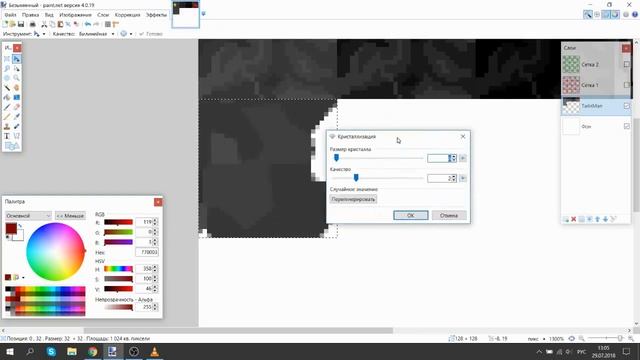The width and height of the screenshot is (640, 360).
Task: Move layer up arrow in Layers panel
Action: pos(598,220)
